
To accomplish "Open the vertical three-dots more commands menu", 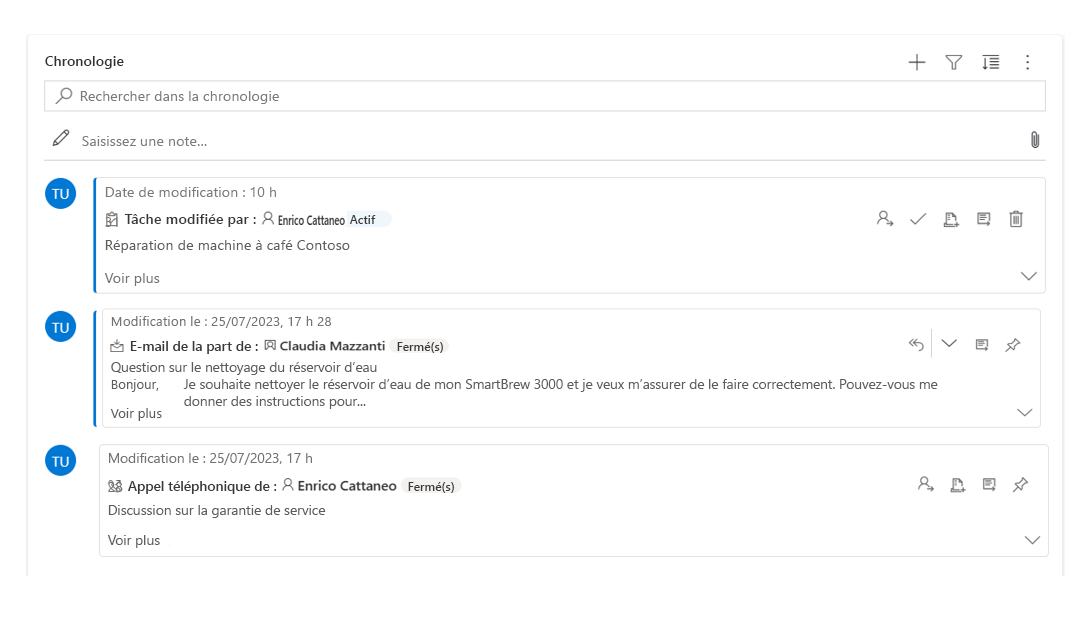I will (1027, 63).
